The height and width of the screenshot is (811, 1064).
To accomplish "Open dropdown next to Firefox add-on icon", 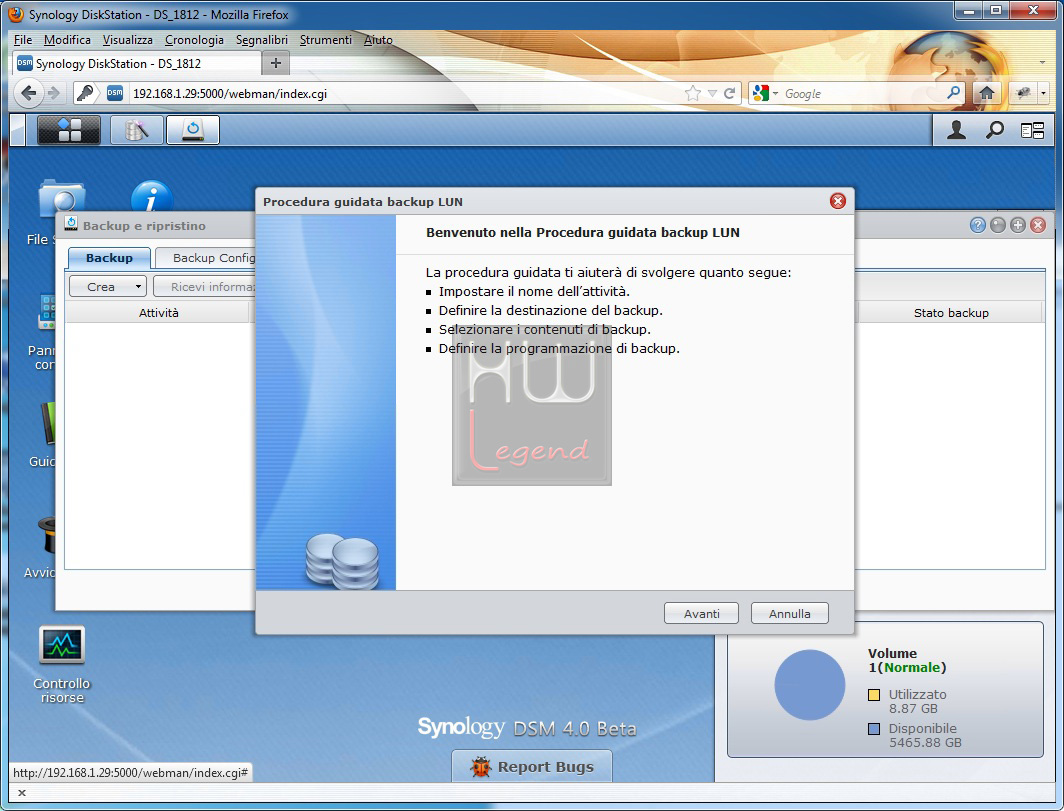I will (1043, 94).
